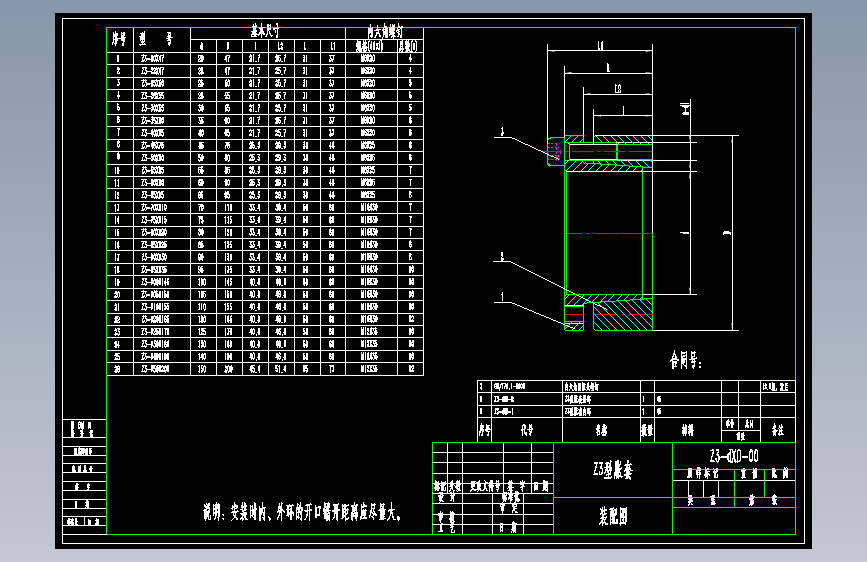
Task: Click the '内六角螺钉' table header
Action: 385,30
